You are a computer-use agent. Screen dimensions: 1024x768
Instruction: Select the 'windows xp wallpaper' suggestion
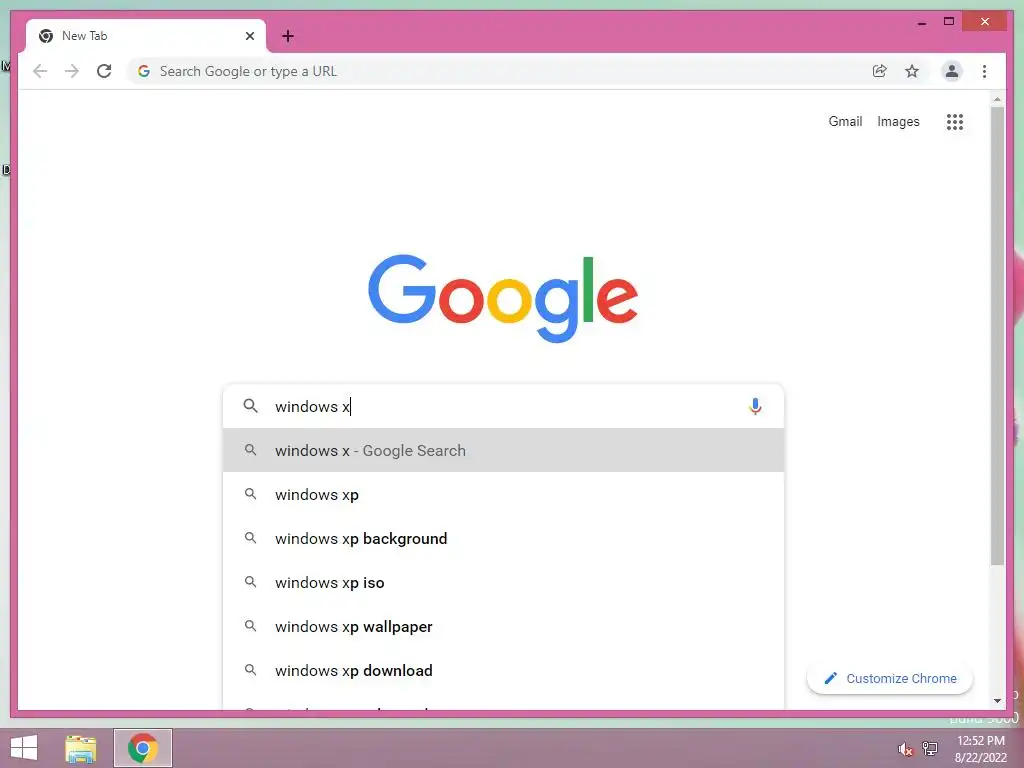[503, 626]
